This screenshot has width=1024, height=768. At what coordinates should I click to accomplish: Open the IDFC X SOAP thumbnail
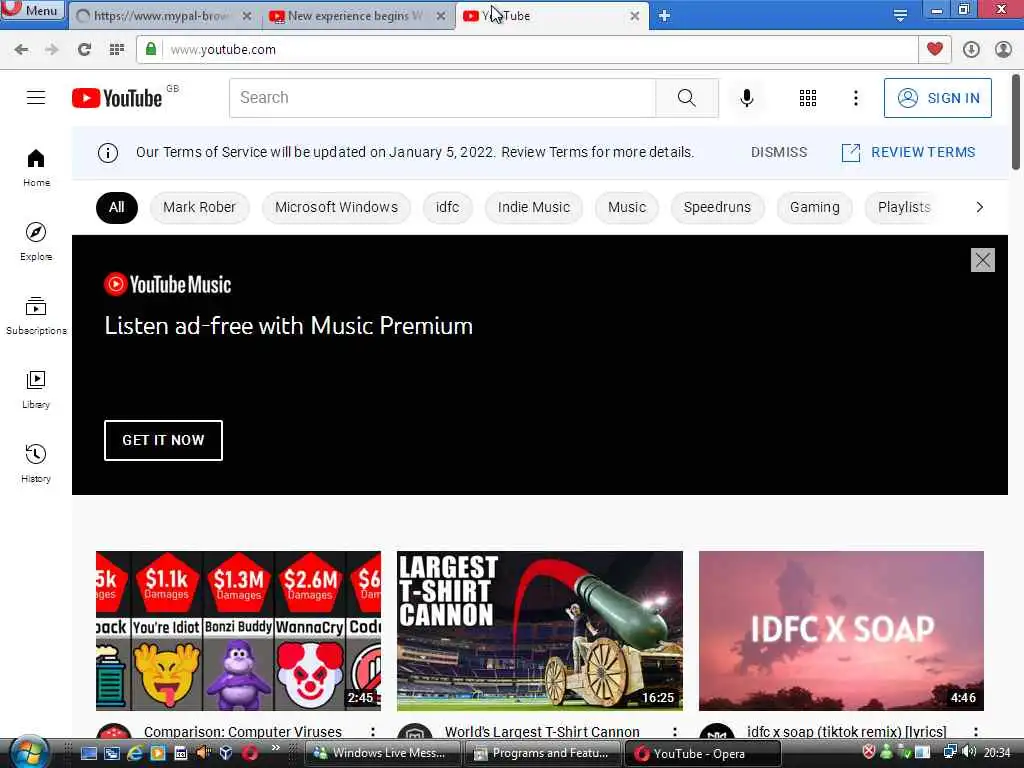[x=841, y=631]
